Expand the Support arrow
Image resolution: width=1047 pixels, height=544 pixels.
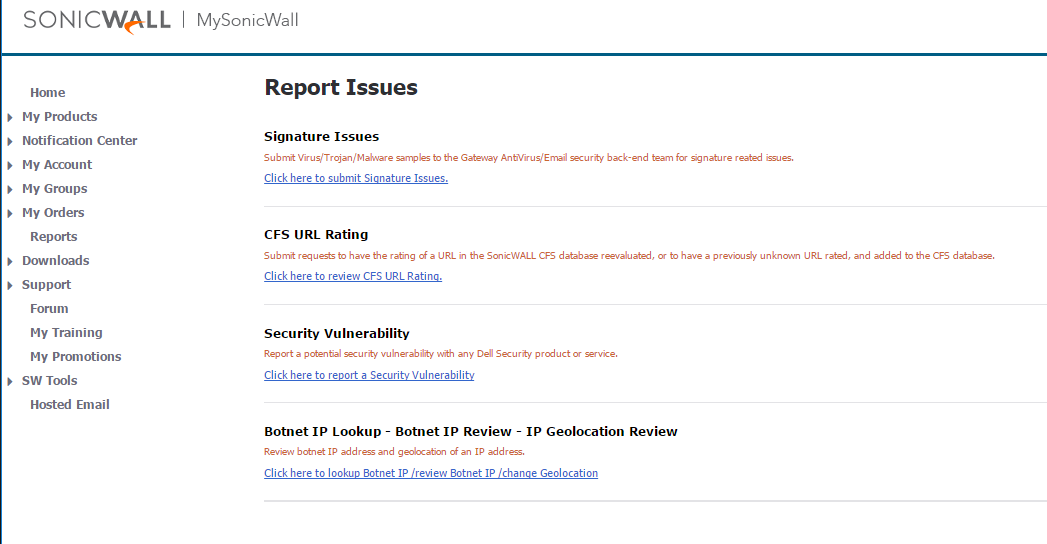pyautogui.click(x=10, y=285)
